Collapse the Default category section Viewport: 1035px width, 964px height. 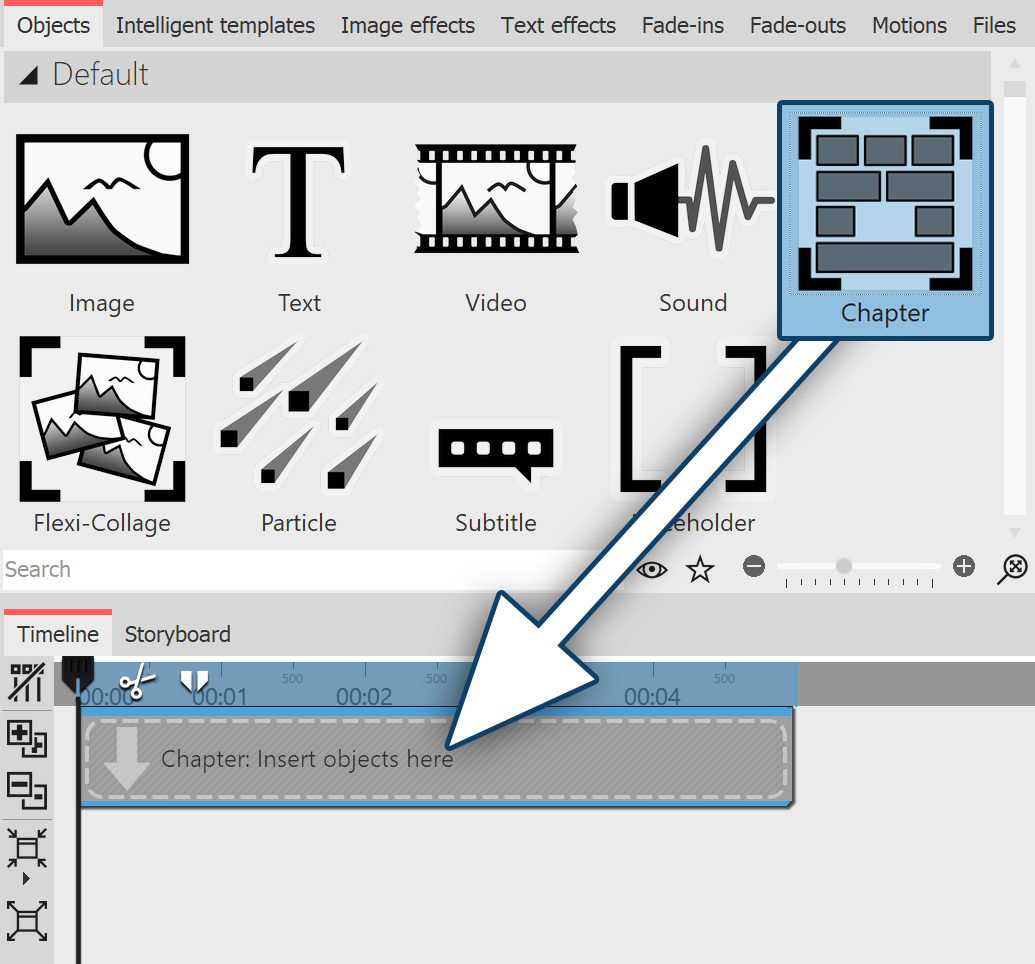tap(28, 75)
